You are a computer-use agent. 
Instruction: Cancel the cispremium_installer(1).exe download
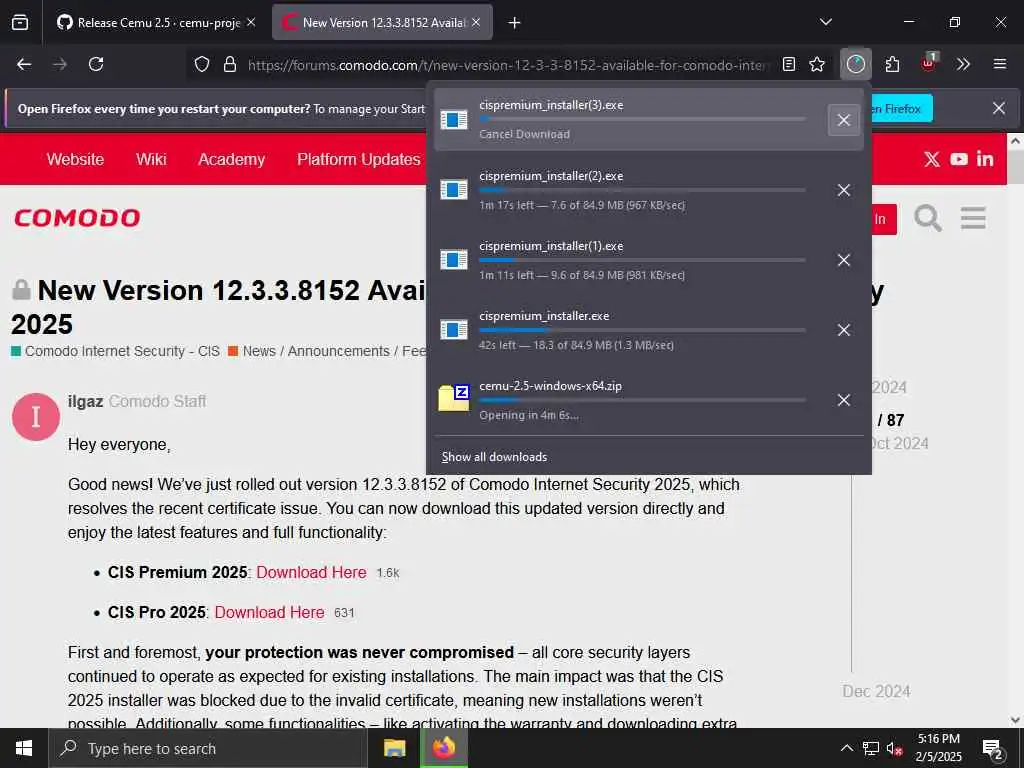(844, 260)
